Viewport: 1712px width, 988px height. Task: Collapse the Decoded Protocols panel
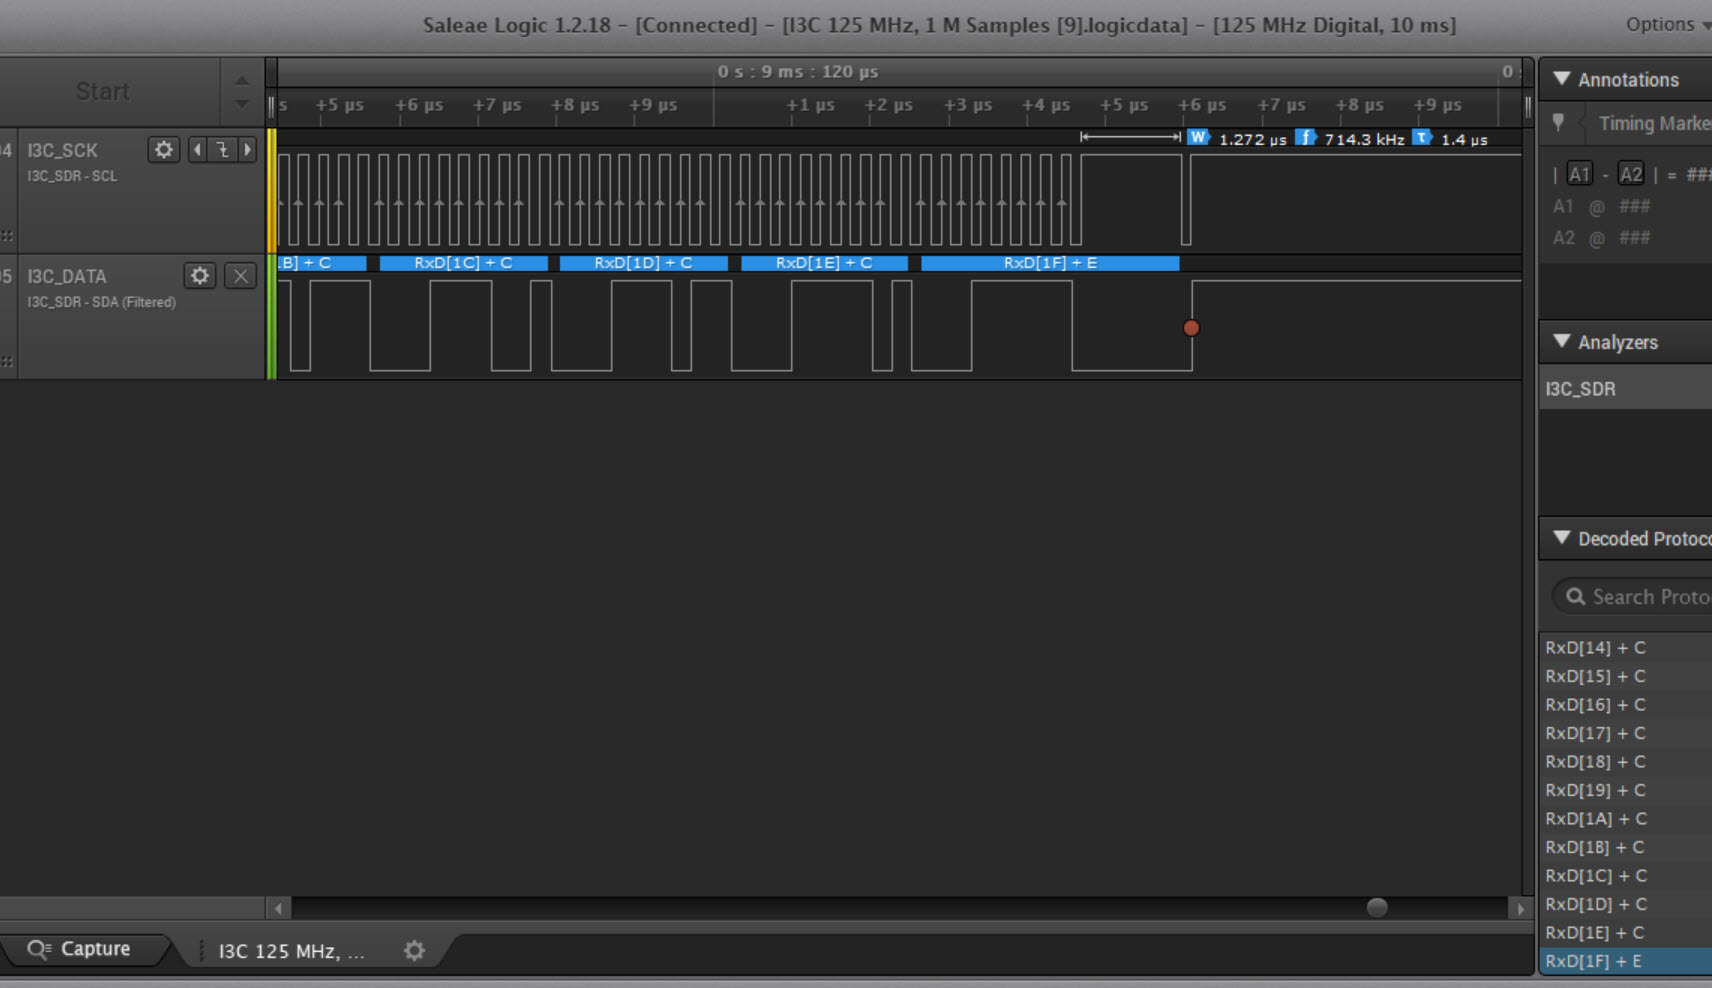pos(1563,538)
